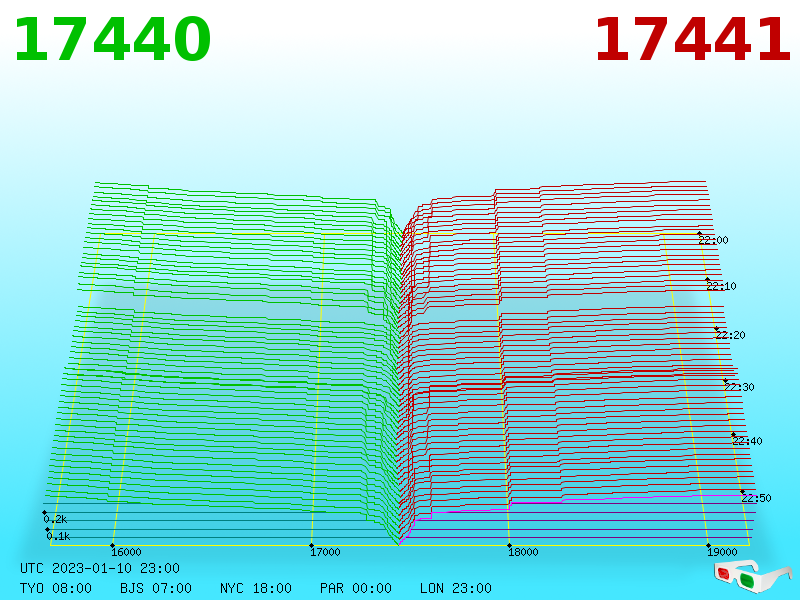
Task: Click the 22:30 time axis label
Action: pos(739,387)
